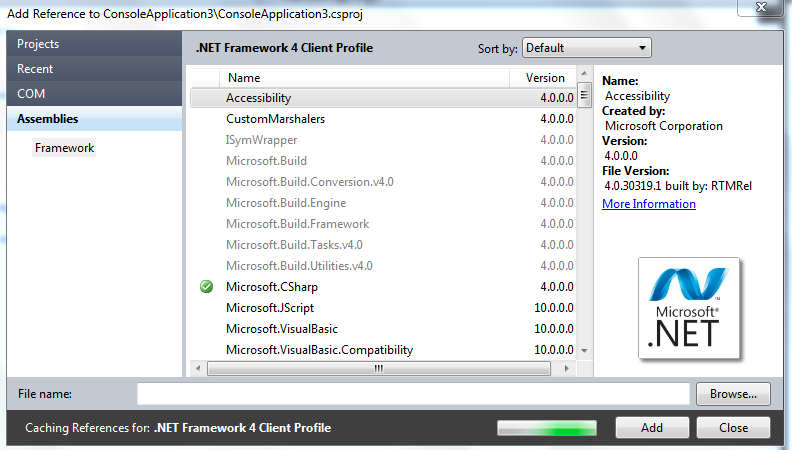Click the Browse... button
The width and height of the screenshot is (792, 450).
733,394
